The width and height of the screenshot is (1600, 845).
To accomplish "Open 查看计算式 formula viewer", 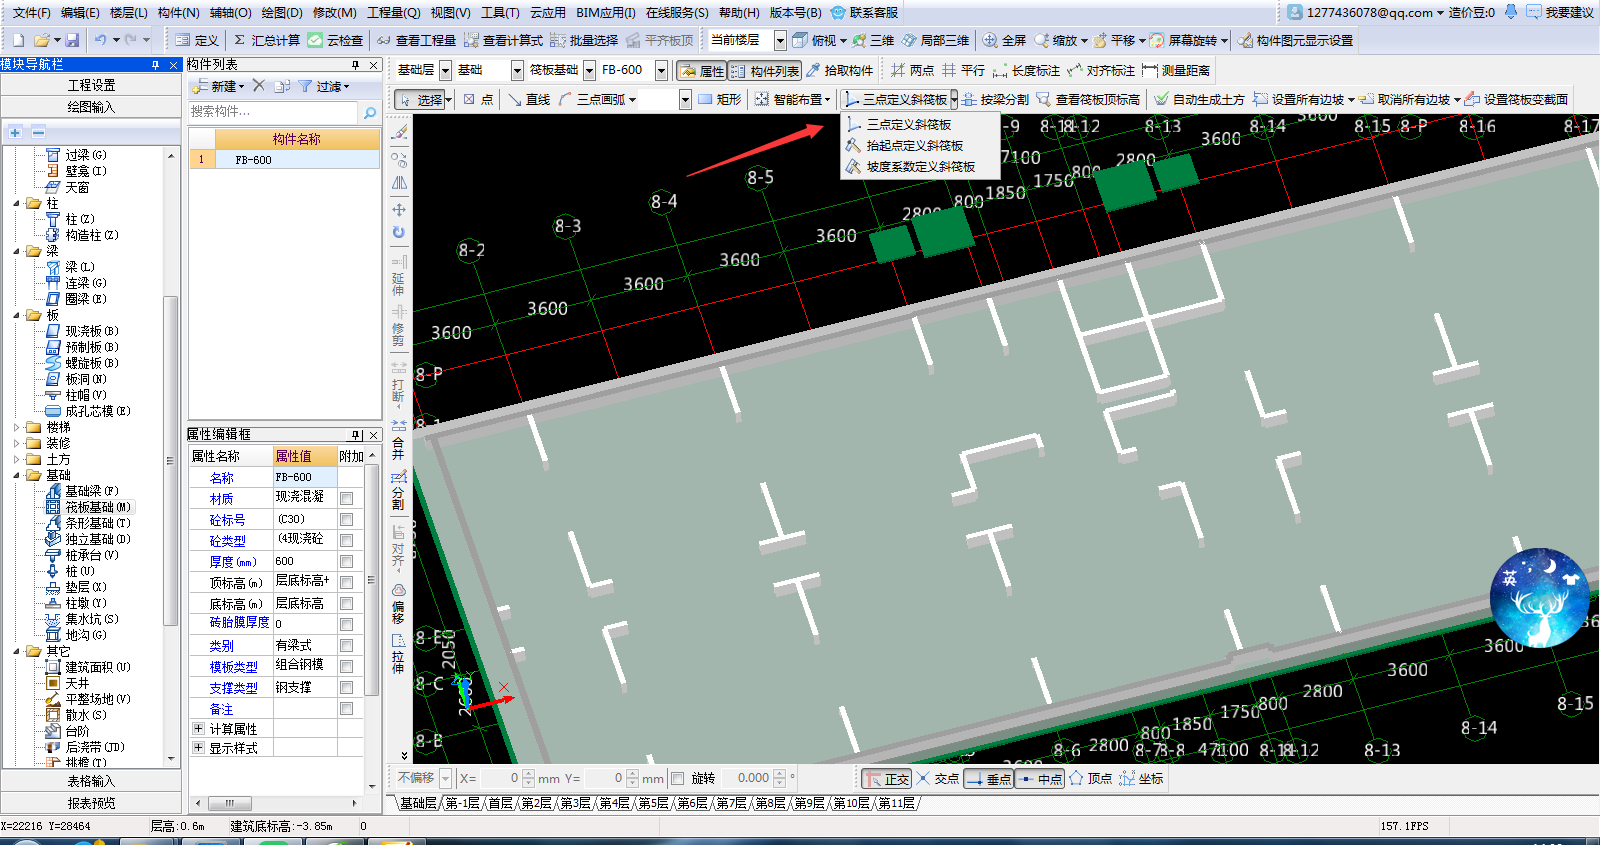I will point(504,40).
